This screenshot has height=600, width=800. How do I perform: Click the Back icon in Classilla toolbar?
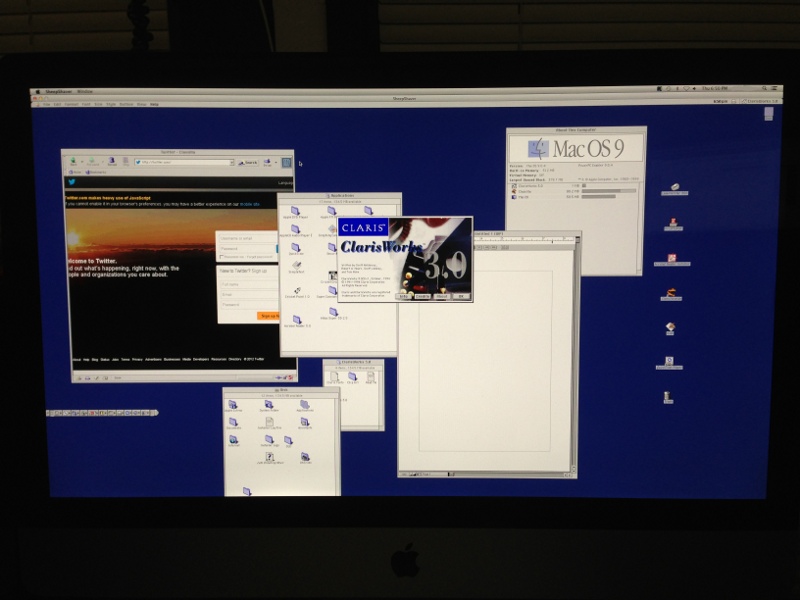point(73,161)
